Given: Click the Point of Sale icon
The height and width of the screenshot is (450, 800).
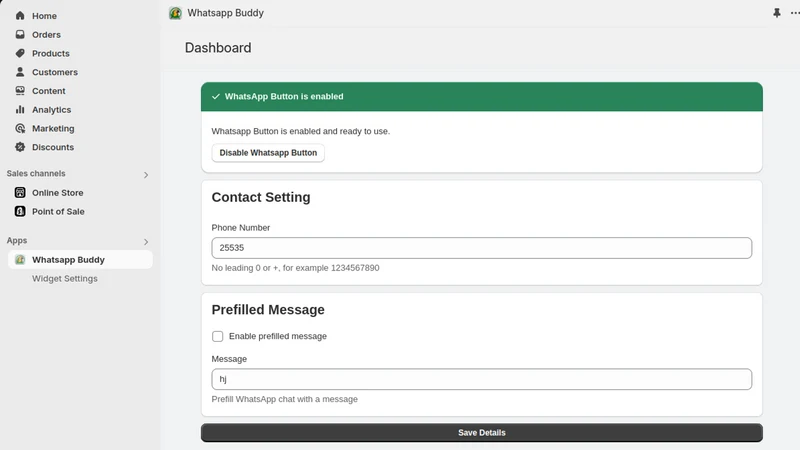Looking at the screenshot, I should click(x=20, y=211).
